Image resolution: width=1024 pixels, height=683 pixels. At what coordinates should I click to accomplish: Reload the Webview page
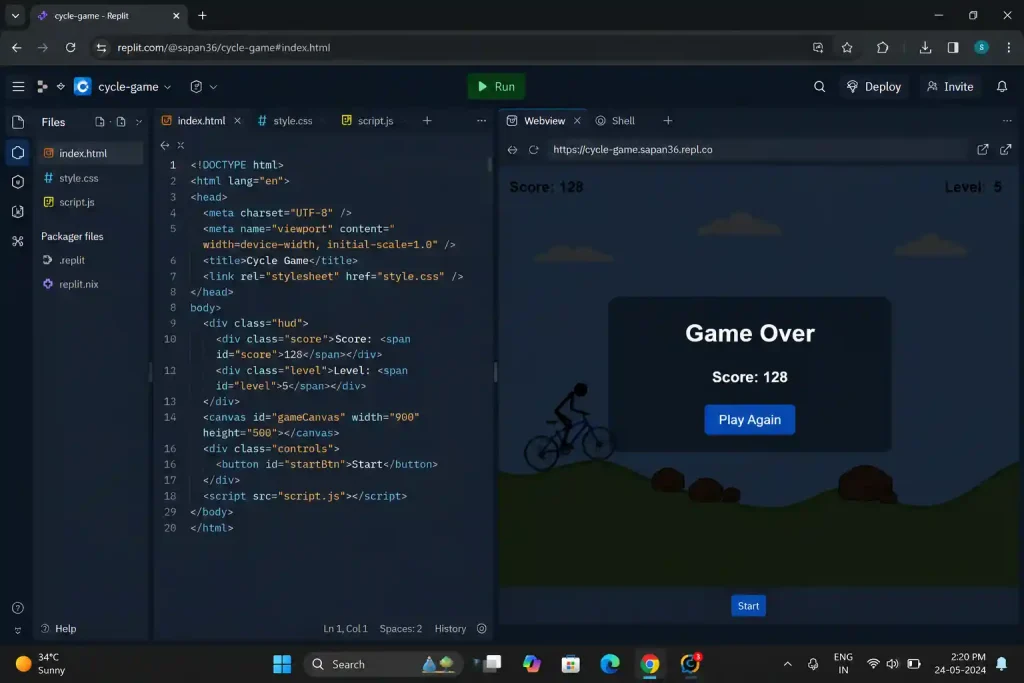click(x=534, y=150)
